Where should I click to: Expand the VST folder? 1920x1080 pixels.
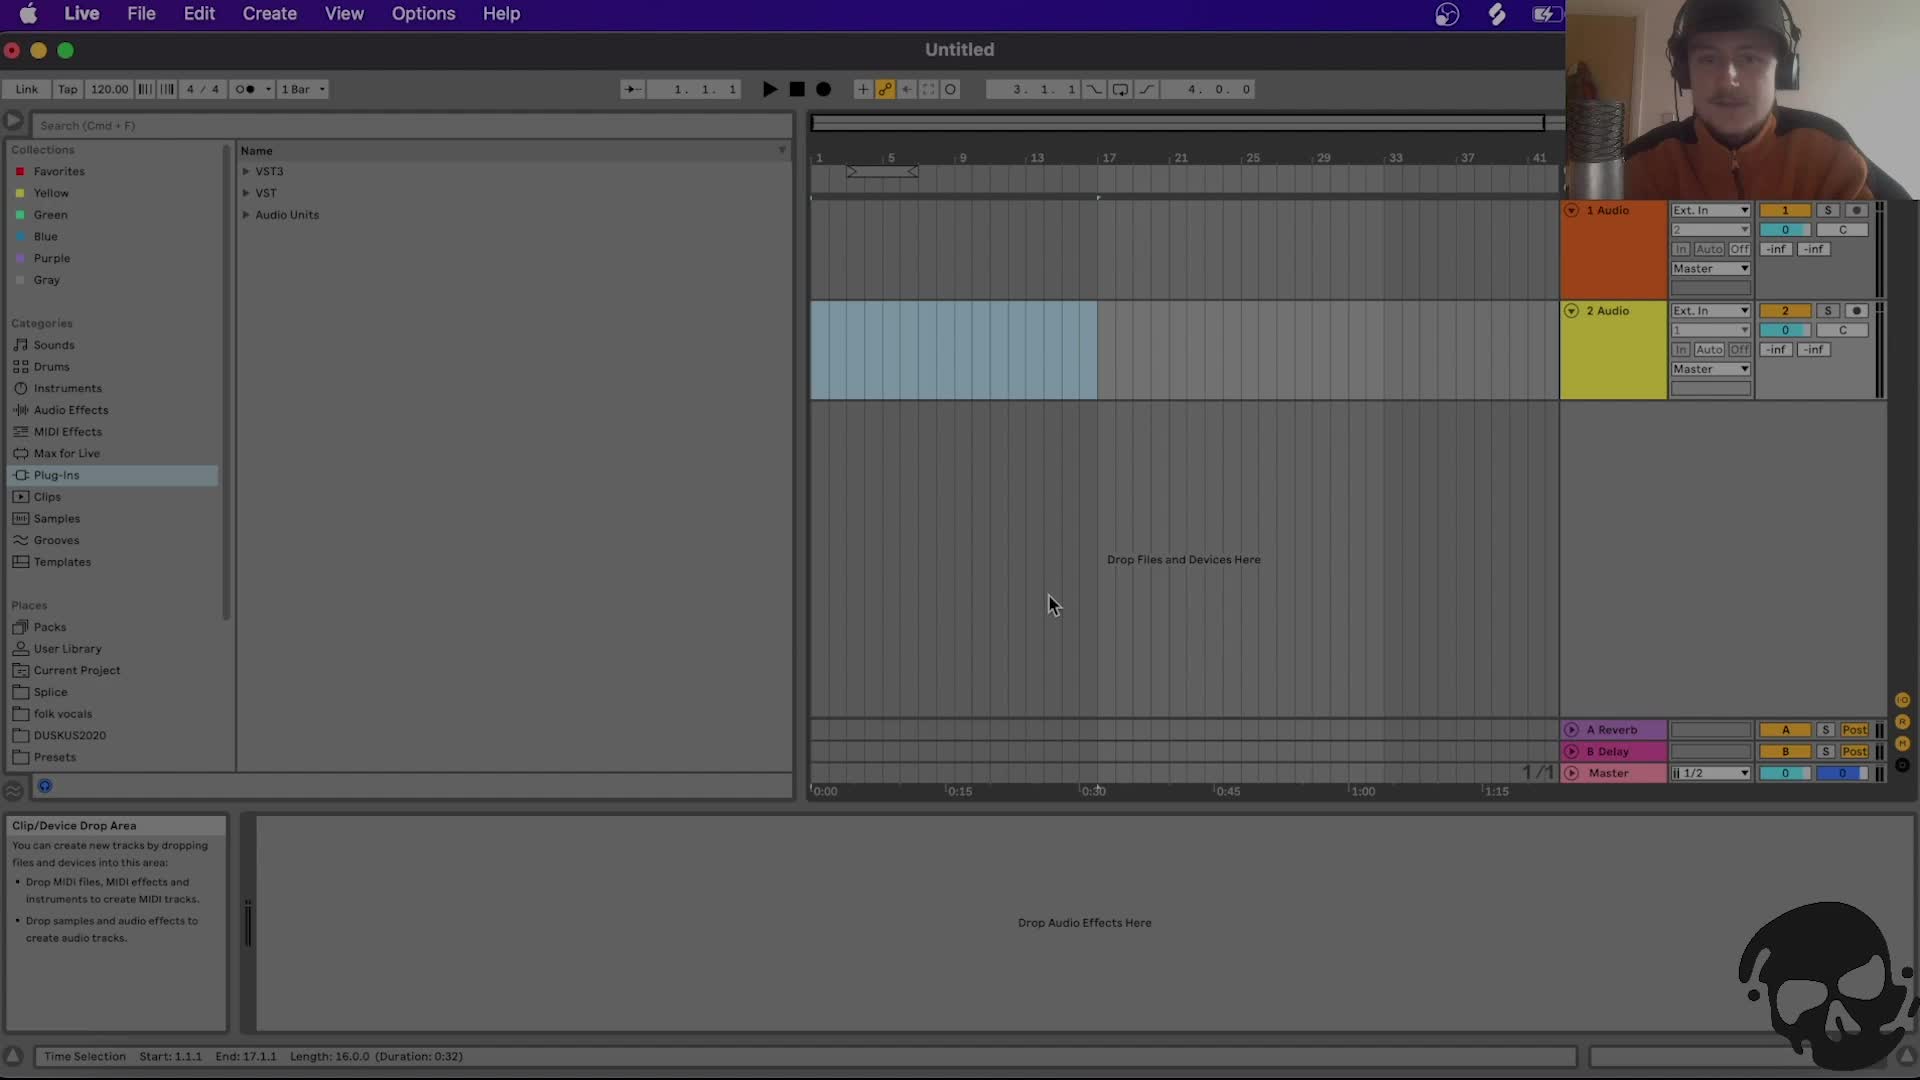click(246, 193)
